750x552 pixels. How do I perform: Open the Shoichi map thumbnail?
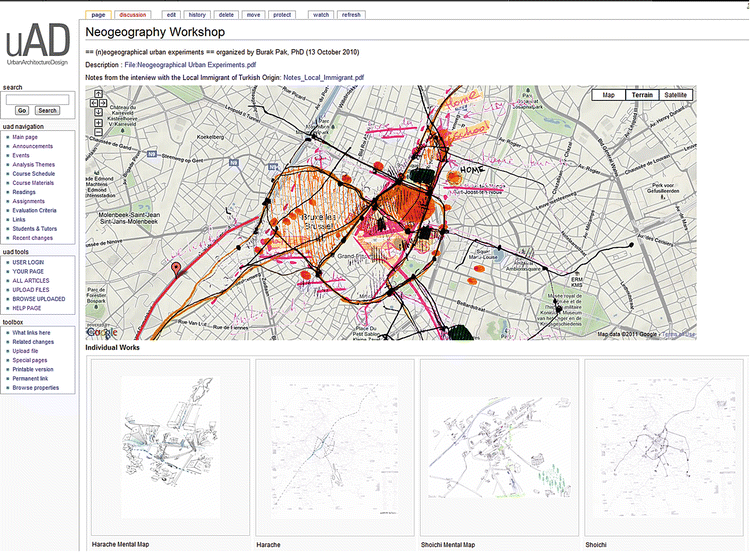point(664,448)
